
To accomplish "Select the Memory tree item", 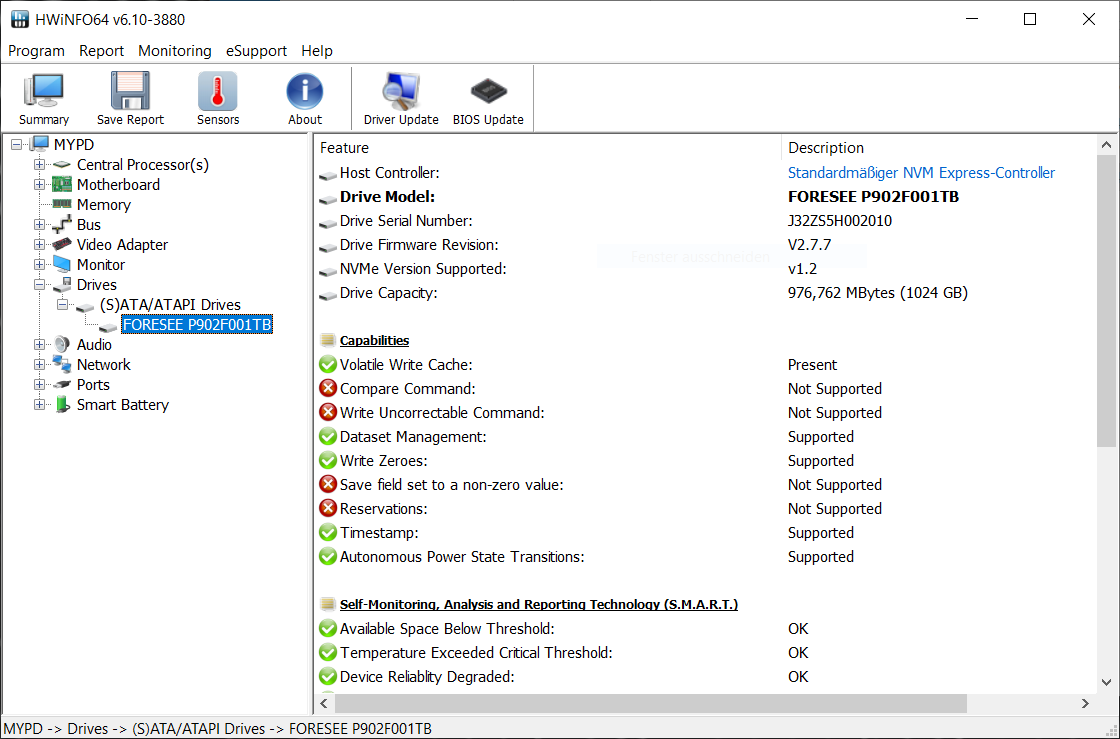I will (x=104, y=205).
